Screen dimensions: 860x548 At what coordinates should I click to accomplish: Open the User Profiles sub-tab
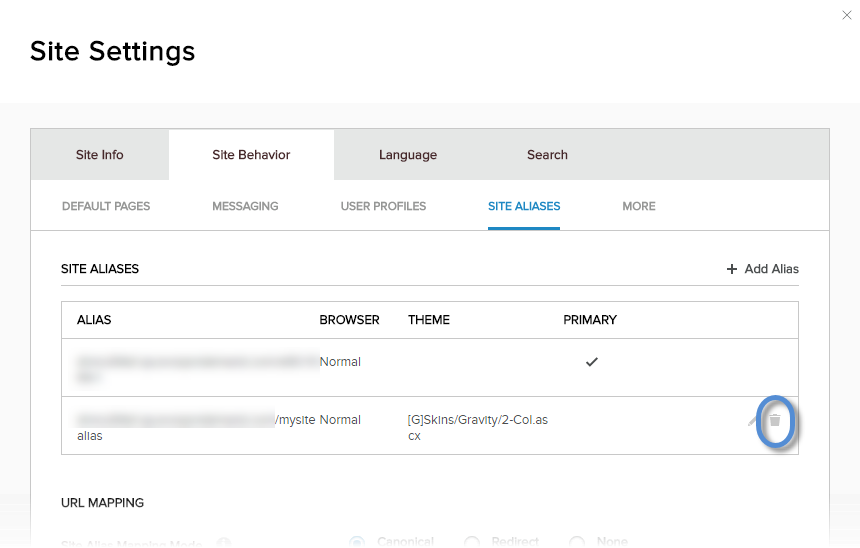pos(383,206)
